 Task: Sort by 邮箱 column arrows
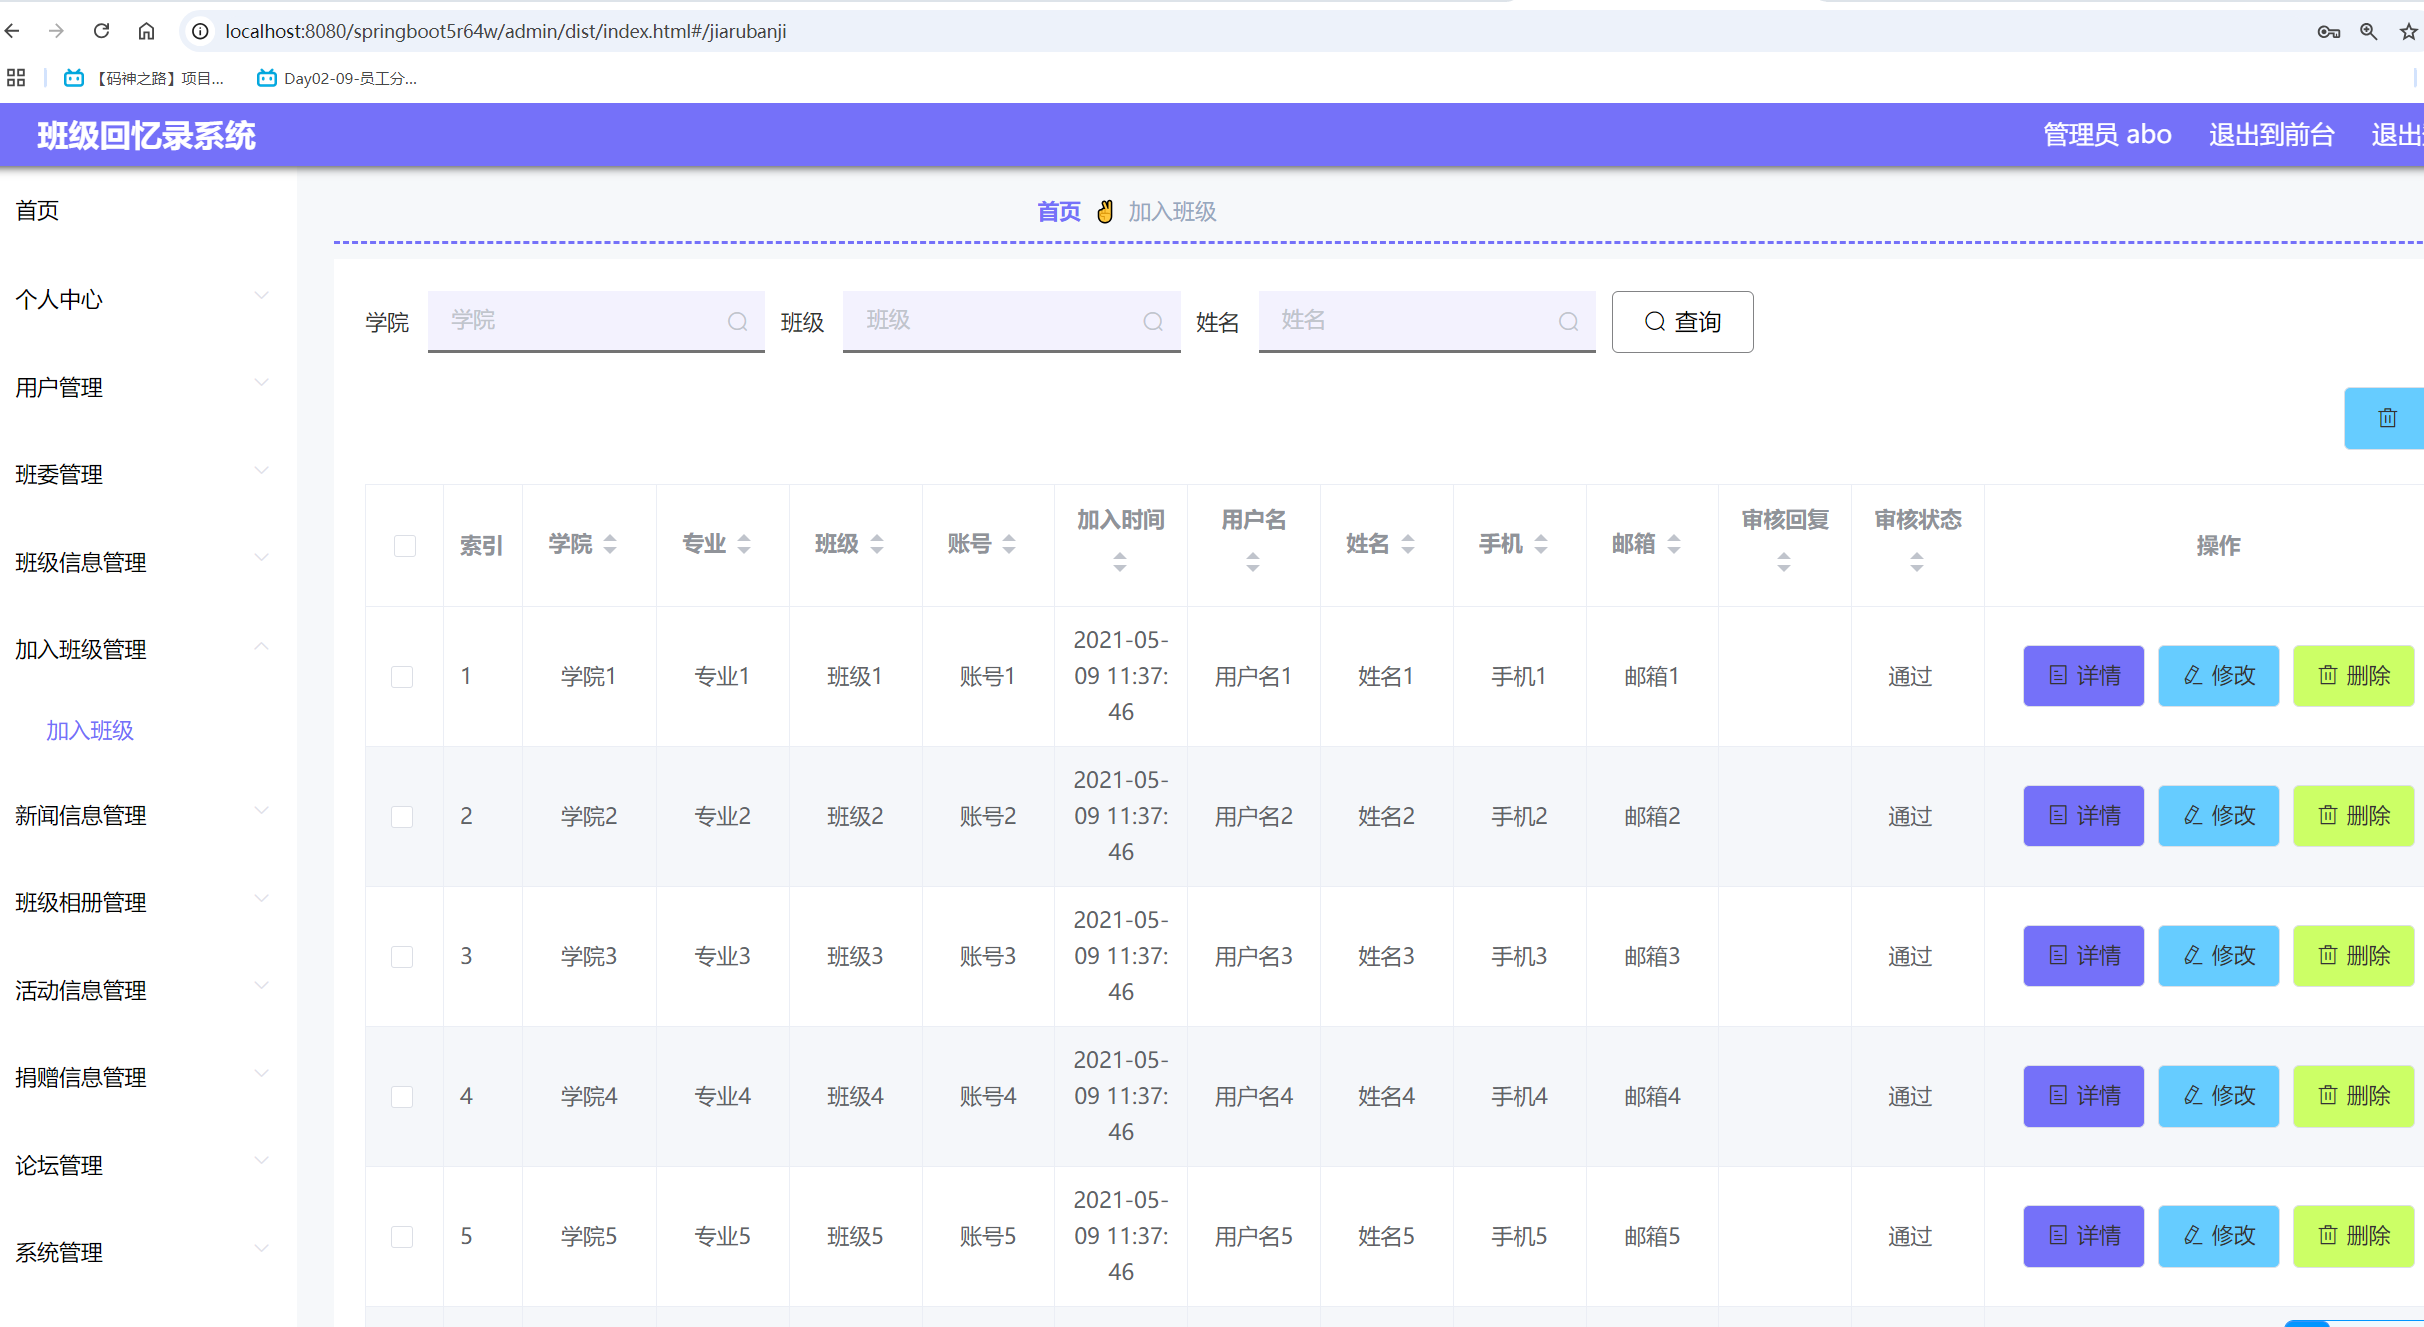(1674, 544)
